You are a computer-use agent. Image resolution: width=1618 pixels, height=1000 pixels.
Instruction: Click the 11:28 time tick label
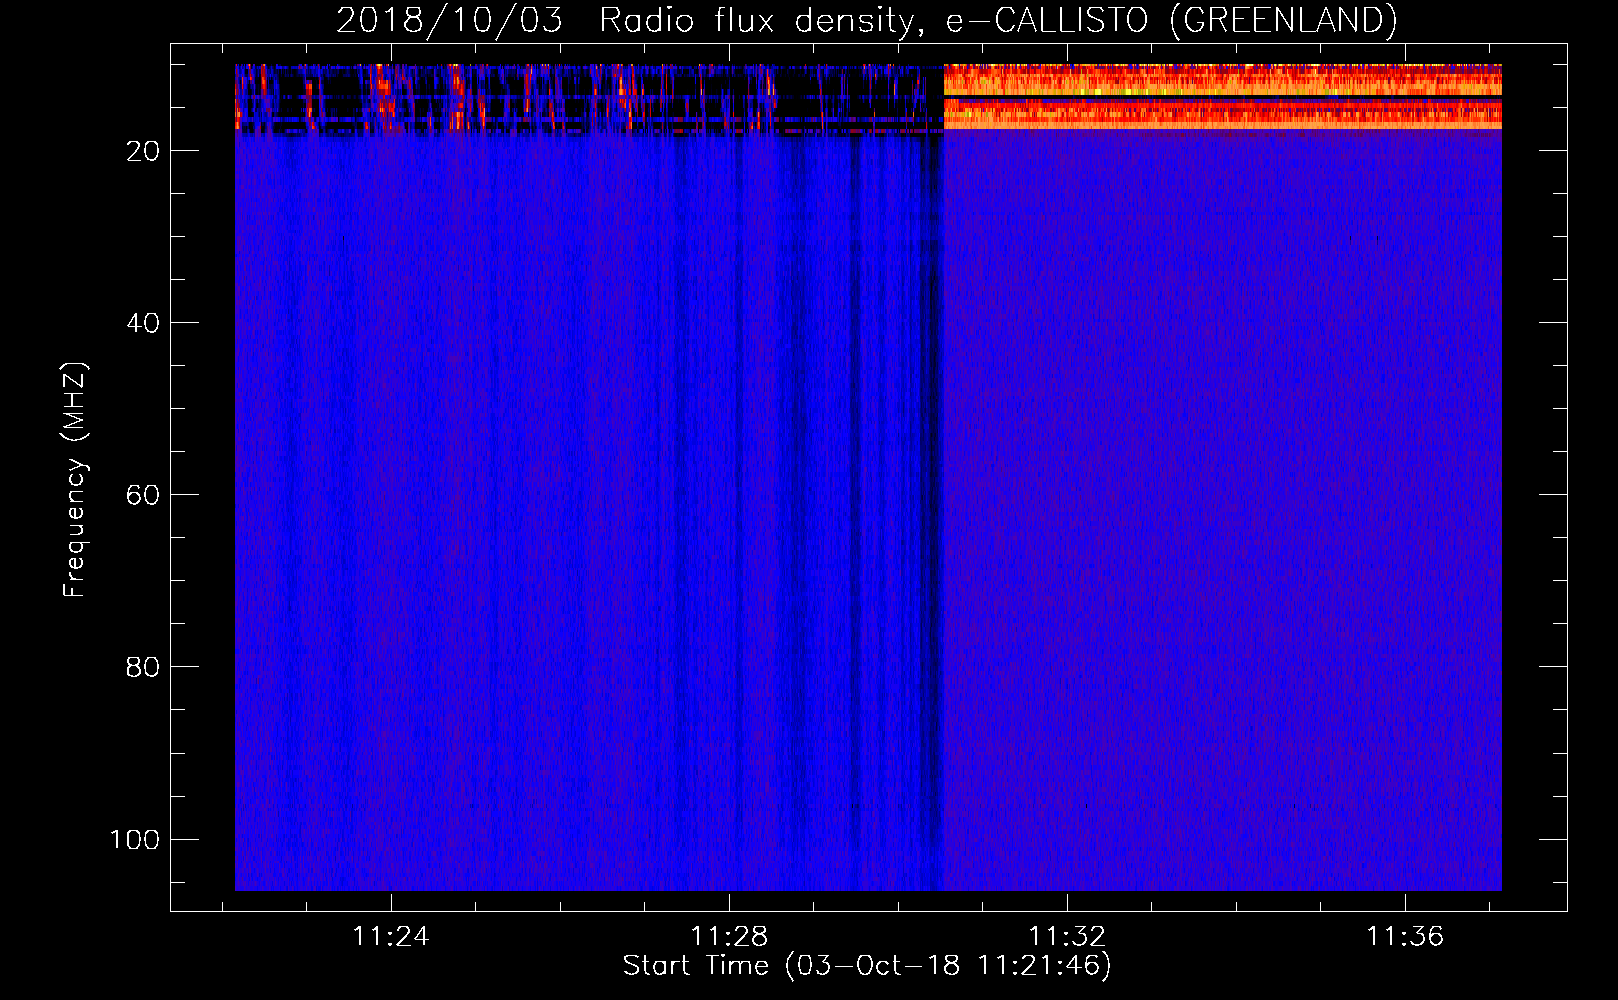tap(729, 936)
